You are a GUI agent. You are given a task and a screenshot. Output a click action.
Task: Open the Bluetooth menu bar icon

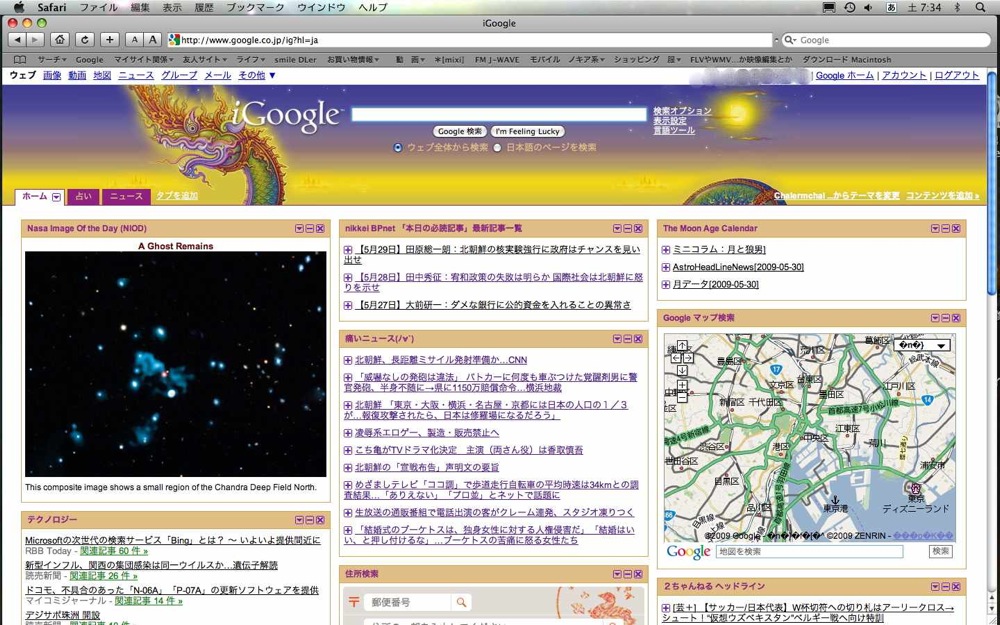tap(957, 7)
